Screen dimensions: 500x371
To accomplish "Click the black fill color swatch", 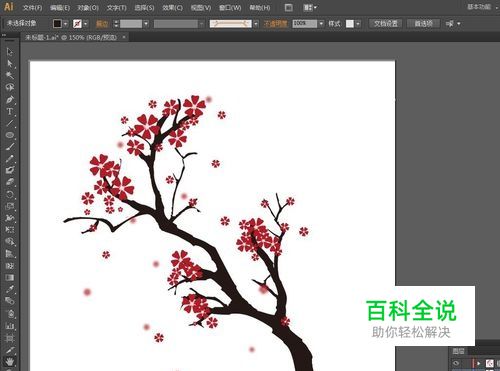I will coord(58,24).
